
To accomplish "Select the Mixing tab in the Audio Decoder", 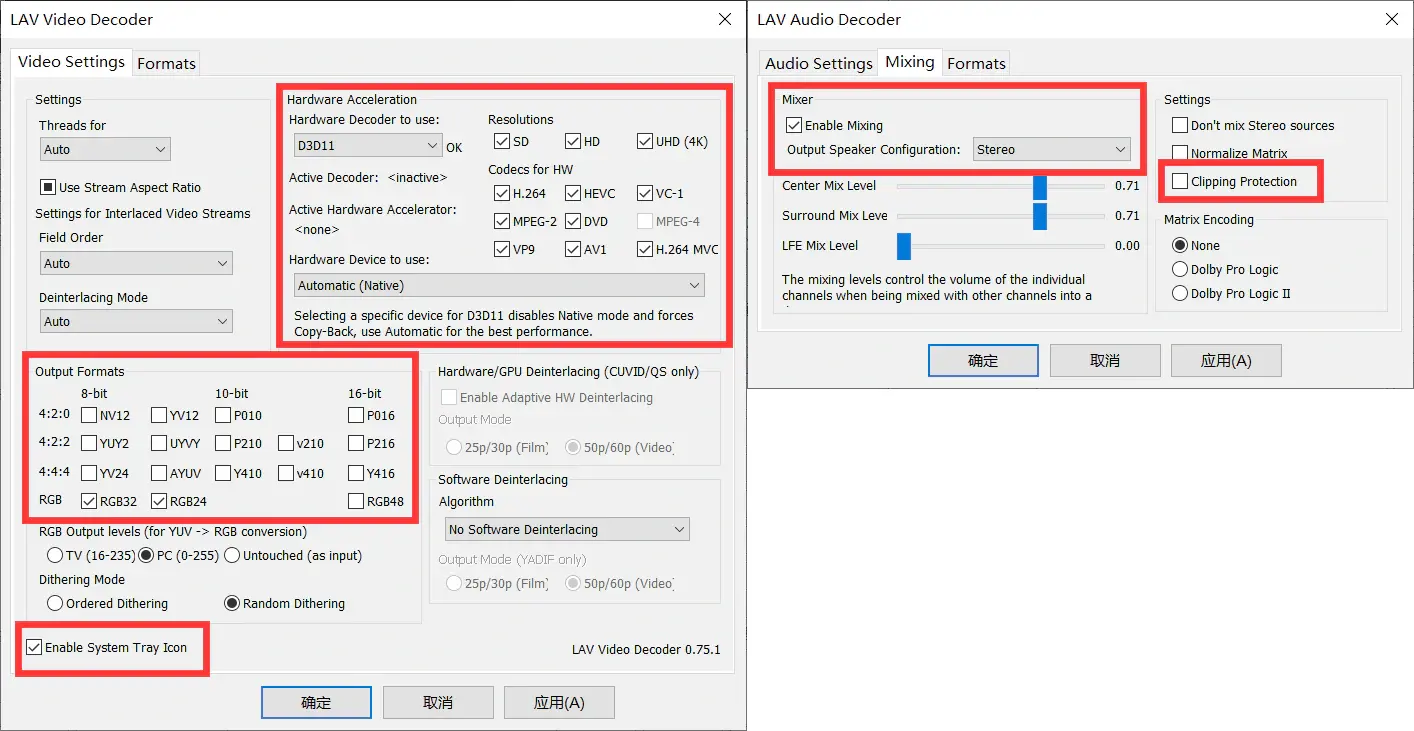I will click(x=909, y=61).
